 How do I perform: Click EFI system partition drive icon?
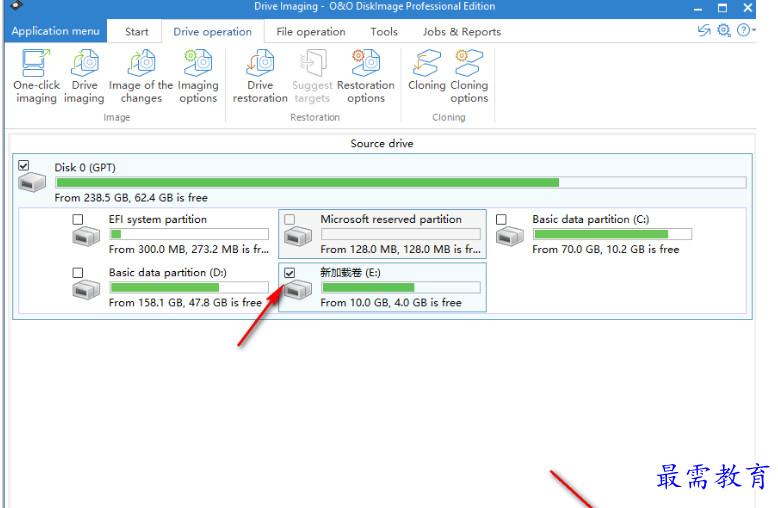[86, 236]
